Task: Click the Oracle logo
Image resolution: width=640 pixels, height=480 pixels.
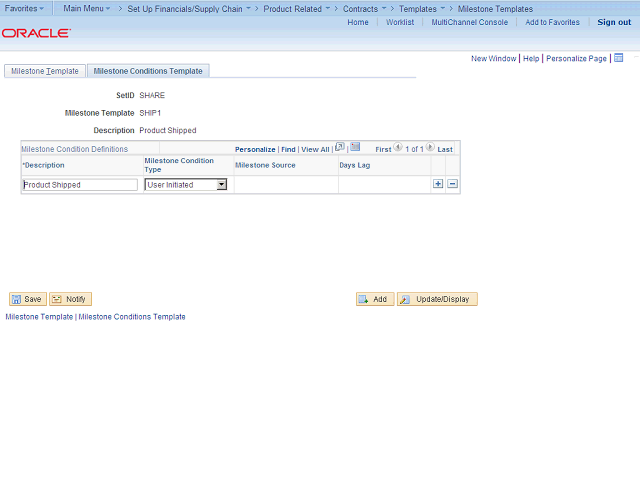Action: tap(36, 33)
